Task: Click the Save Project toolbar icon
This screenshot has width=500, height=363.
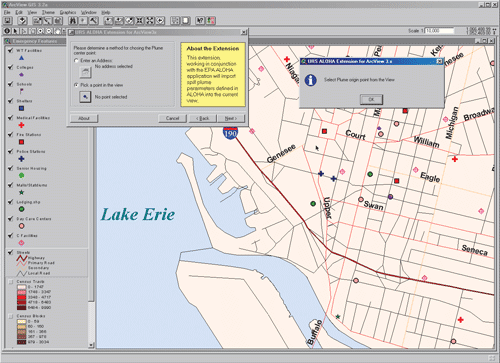Action: coord(8,21)
